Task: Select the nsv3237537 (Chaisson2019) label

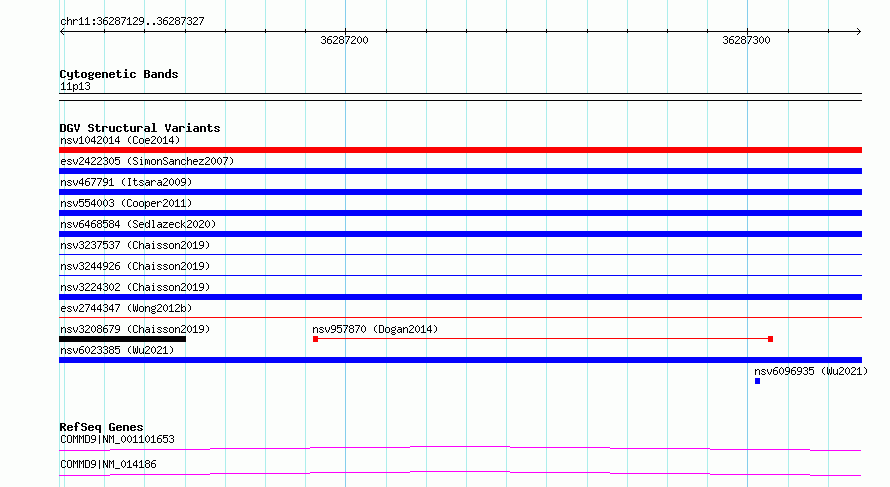Action: [x=135, y=245]
